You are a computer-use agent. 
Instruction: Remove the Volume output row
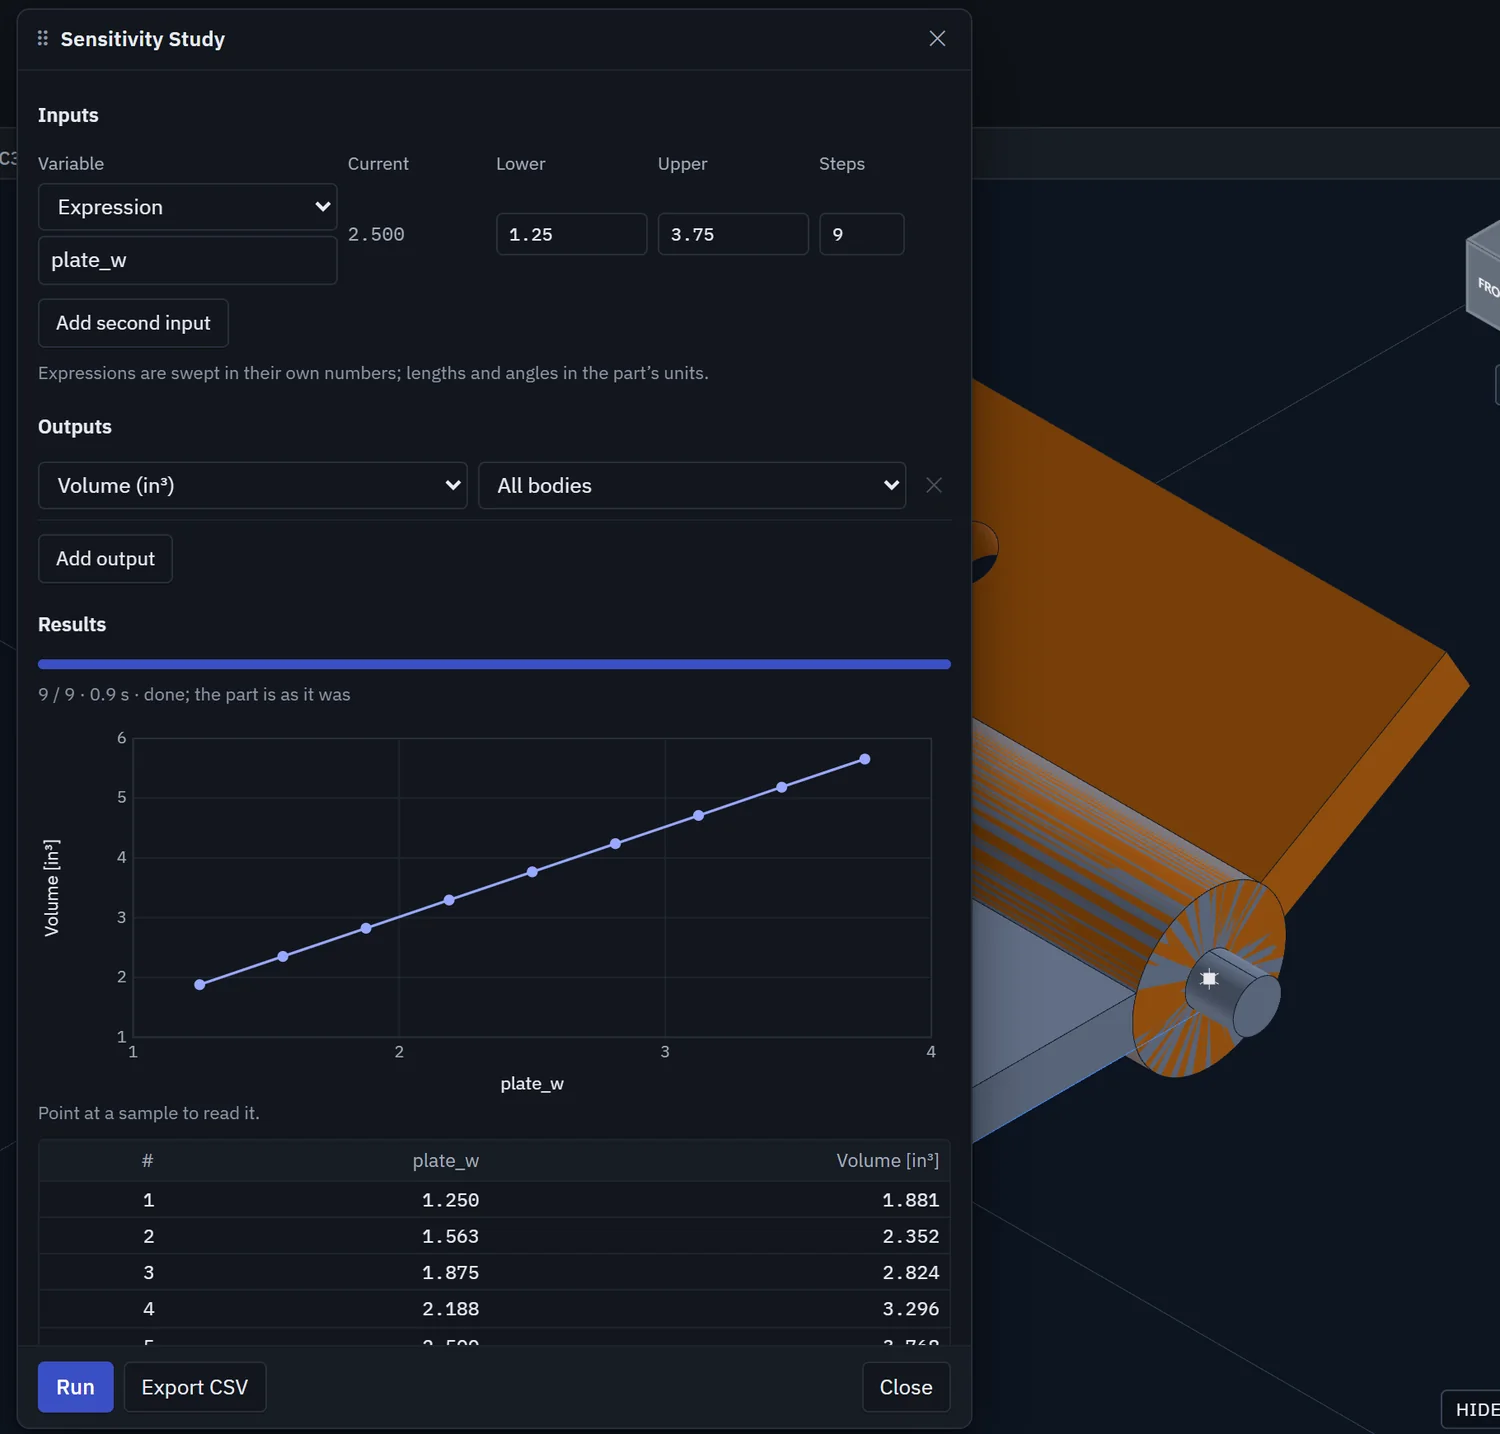934,485
